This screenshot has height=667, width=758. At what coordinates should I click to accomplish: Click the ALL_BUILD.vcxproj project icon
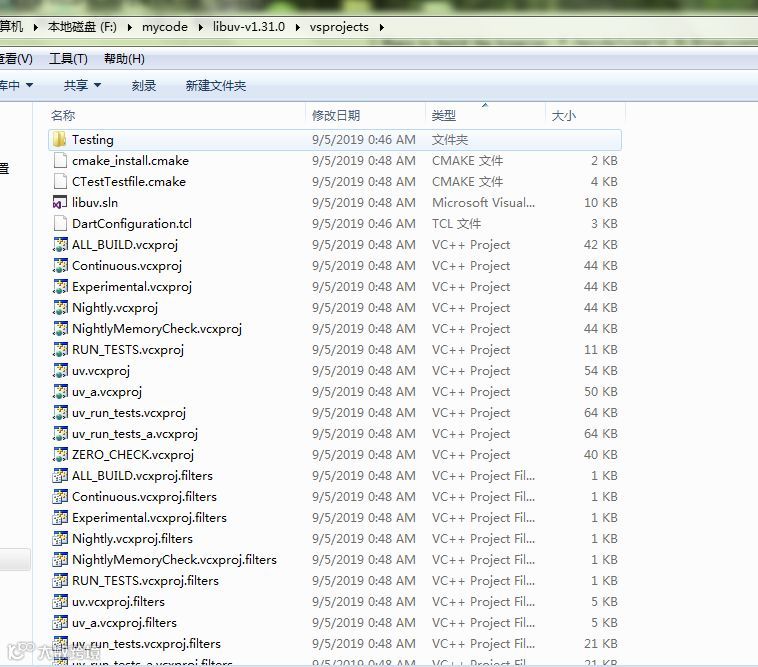point(60,245)
